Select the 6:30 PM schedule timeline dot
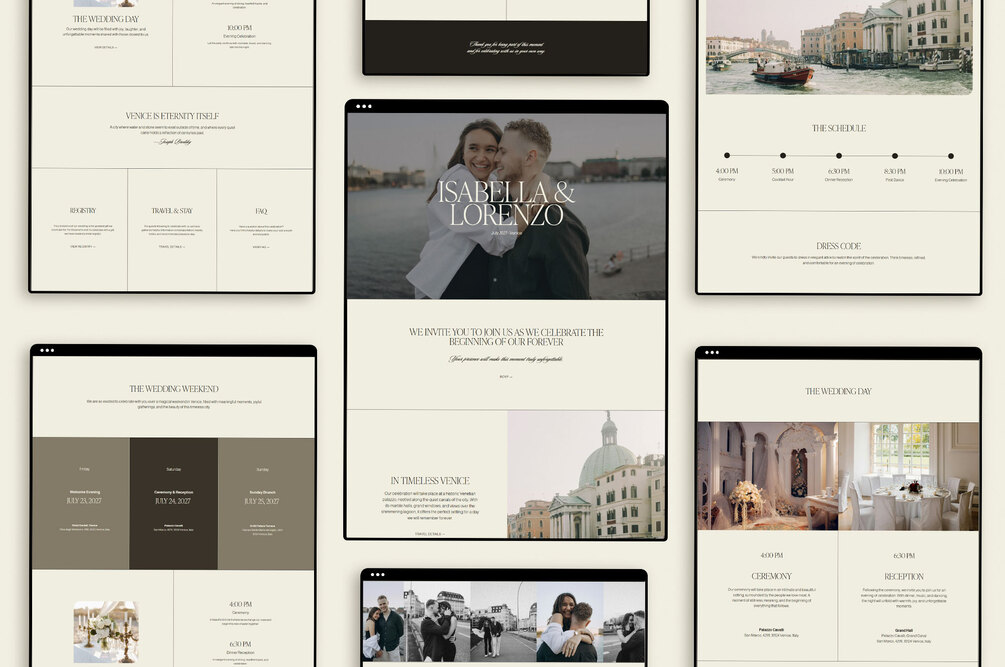Viewport: 1005px width, 667px height. [838, 155]
